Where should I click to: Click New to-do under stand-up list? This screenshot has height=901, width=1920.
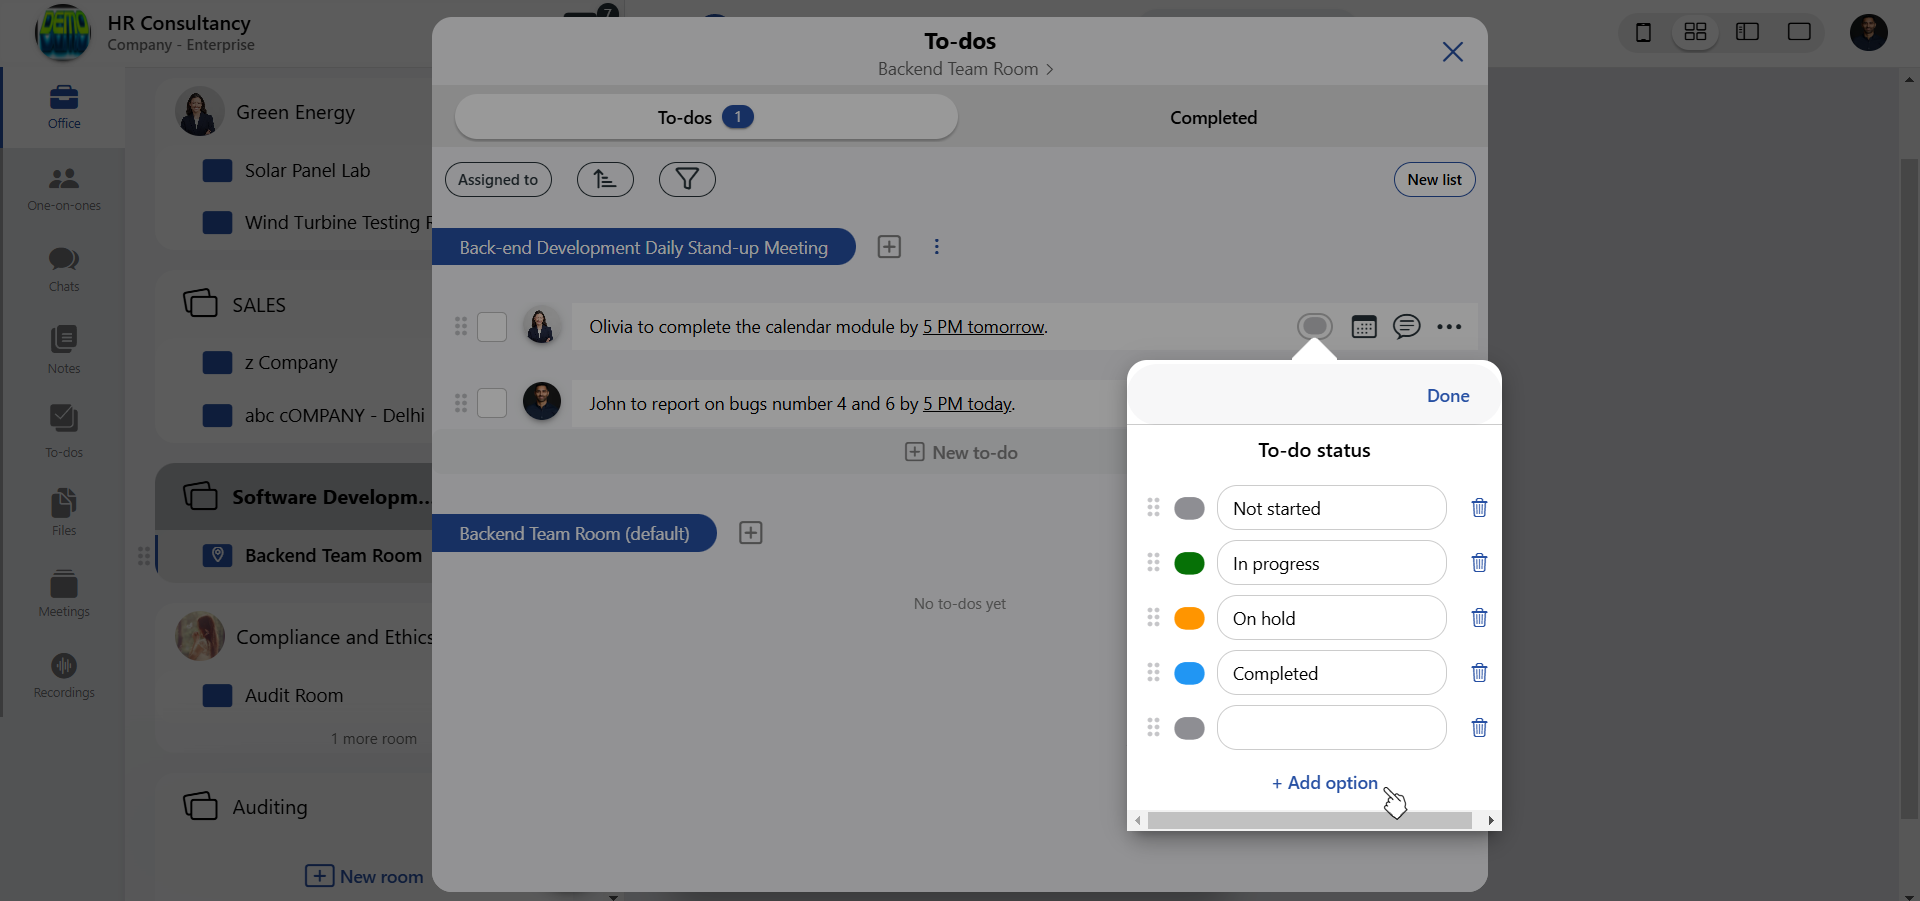pos(960,452)
